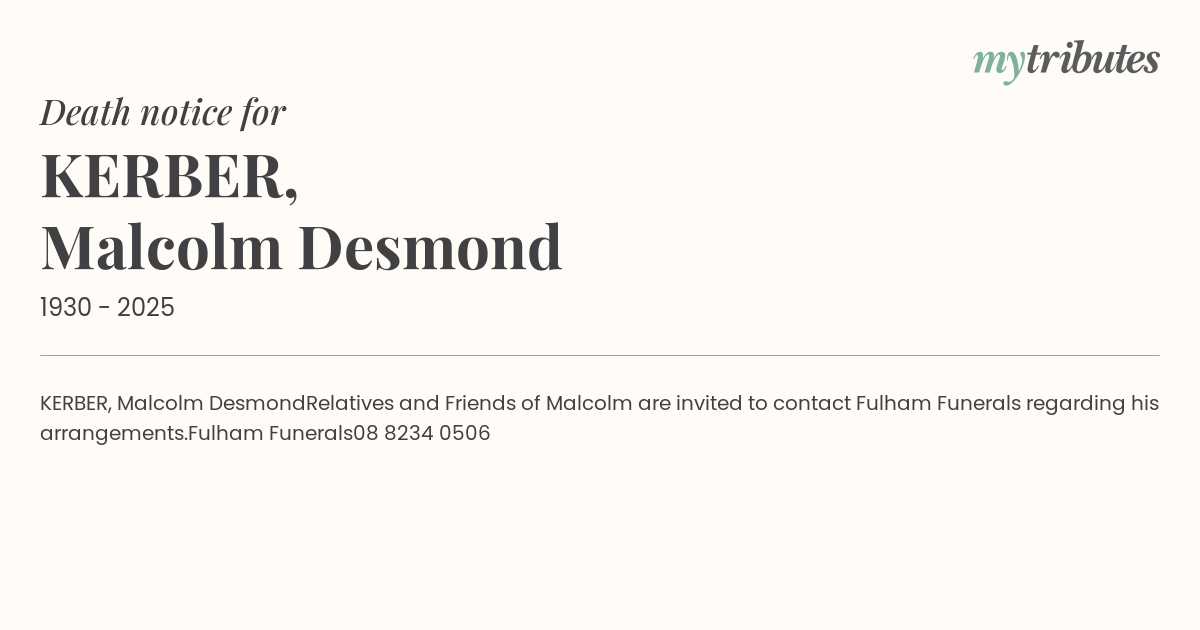This screenshot has width=1200, height=630.
Task: Click "invited to contact" in notice paragraph
Action: click(763, 403)
